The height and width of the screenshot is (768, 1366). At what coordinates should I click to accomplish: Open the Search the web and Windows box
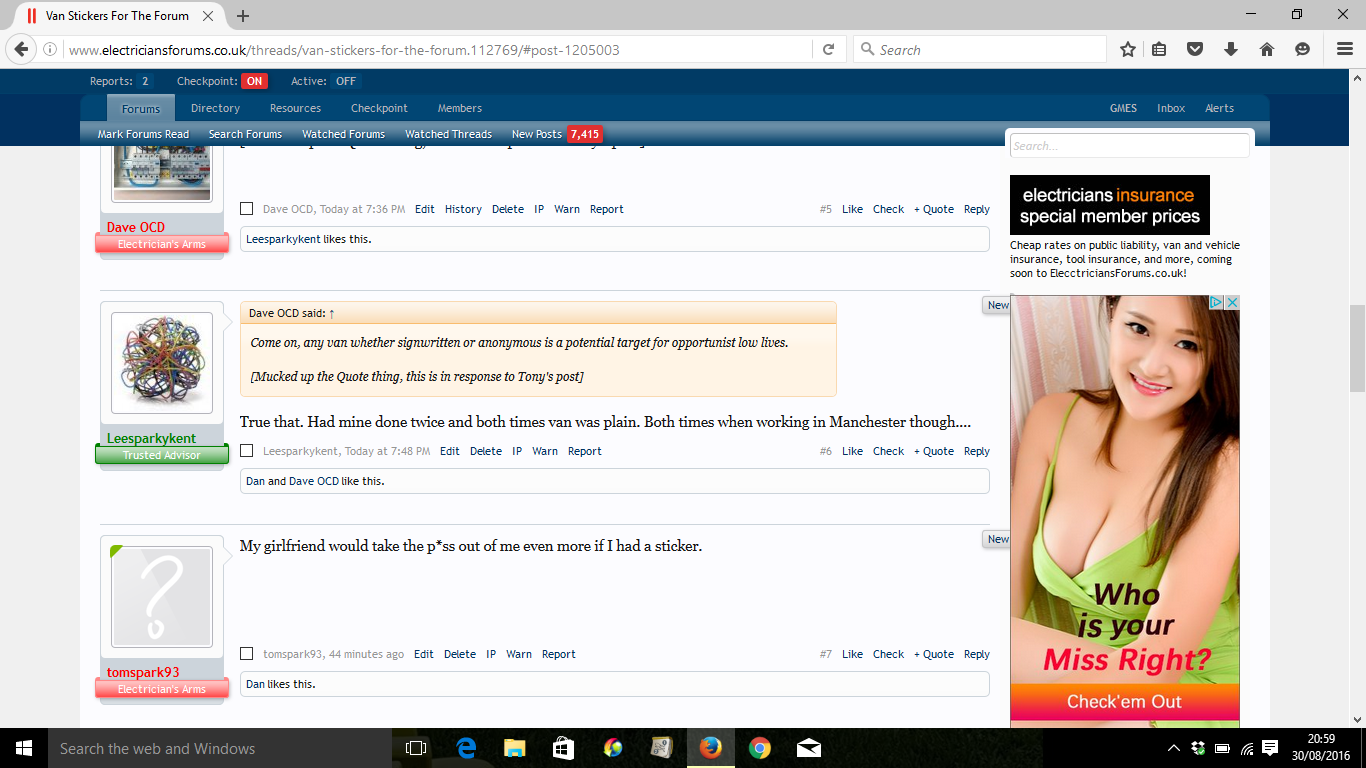[x=220, y=748]
